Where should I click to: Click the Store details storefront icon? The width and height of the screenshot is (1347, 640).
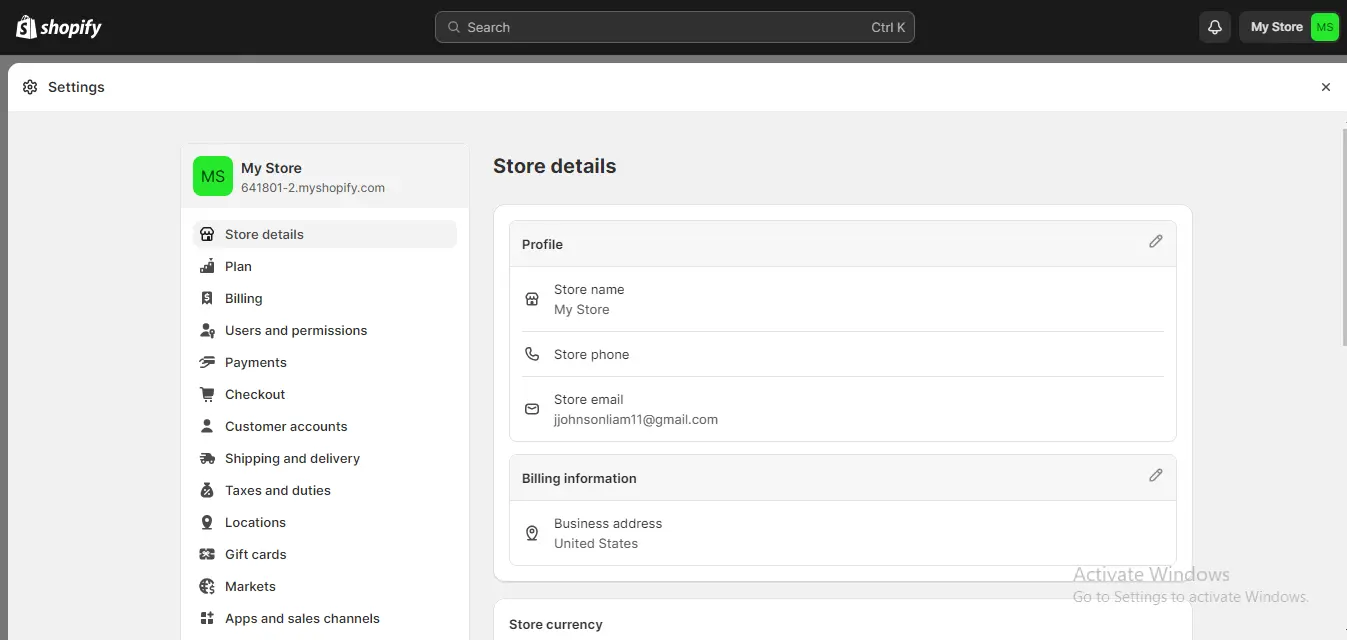tap(207, 234)
